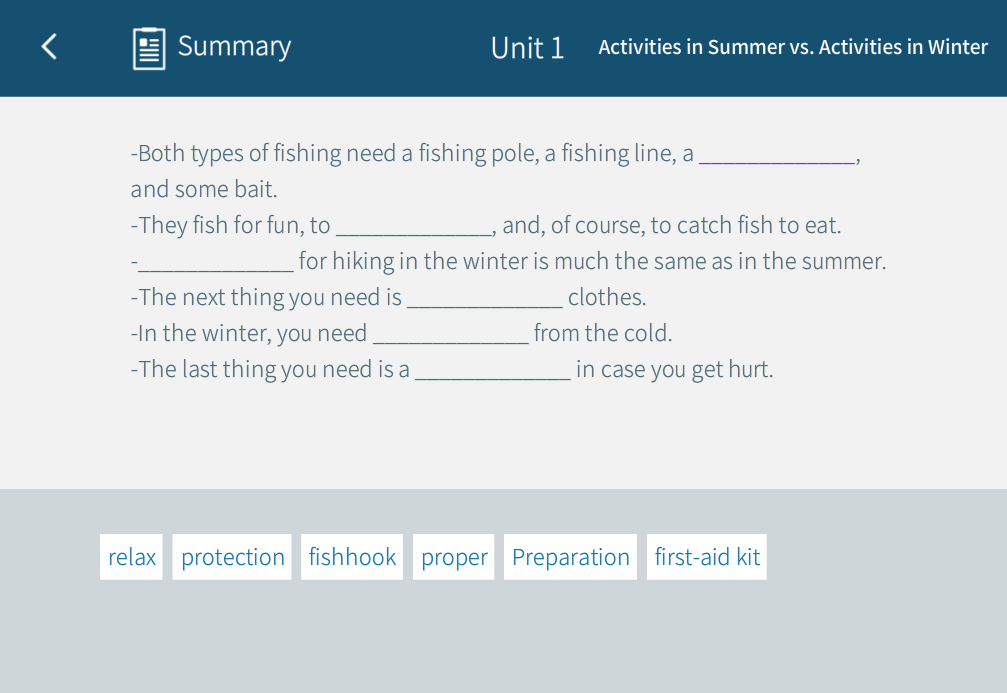Click the 'Unit 1' header label
The height and width of the screenshot is (693, 1007).
coord(527,48)
